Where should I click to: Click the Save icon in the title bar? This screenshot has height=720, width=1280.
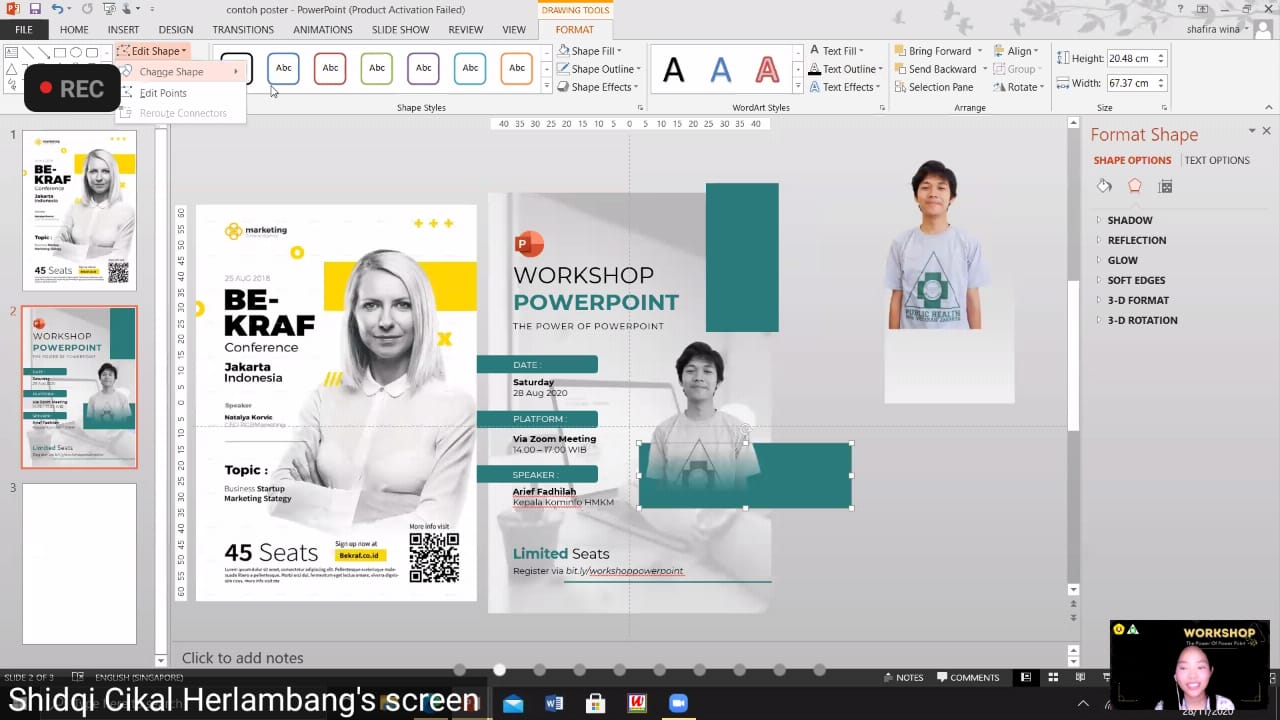coord(35,9)
